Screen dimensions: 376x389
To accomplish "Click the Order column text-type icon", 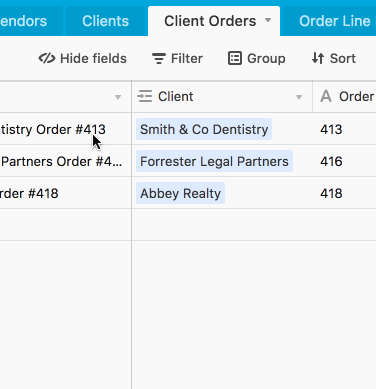I will [x=326, y=96].
